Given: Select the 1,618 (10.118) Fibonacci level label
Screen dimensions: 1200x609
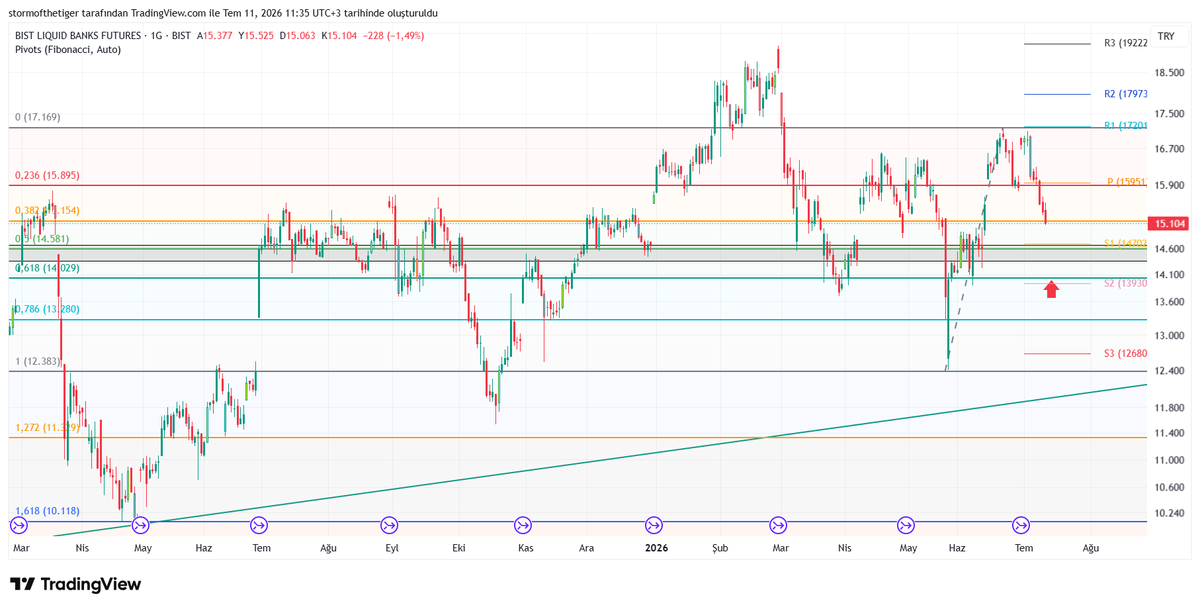Looking at the screenshot, I should (47, 511).
